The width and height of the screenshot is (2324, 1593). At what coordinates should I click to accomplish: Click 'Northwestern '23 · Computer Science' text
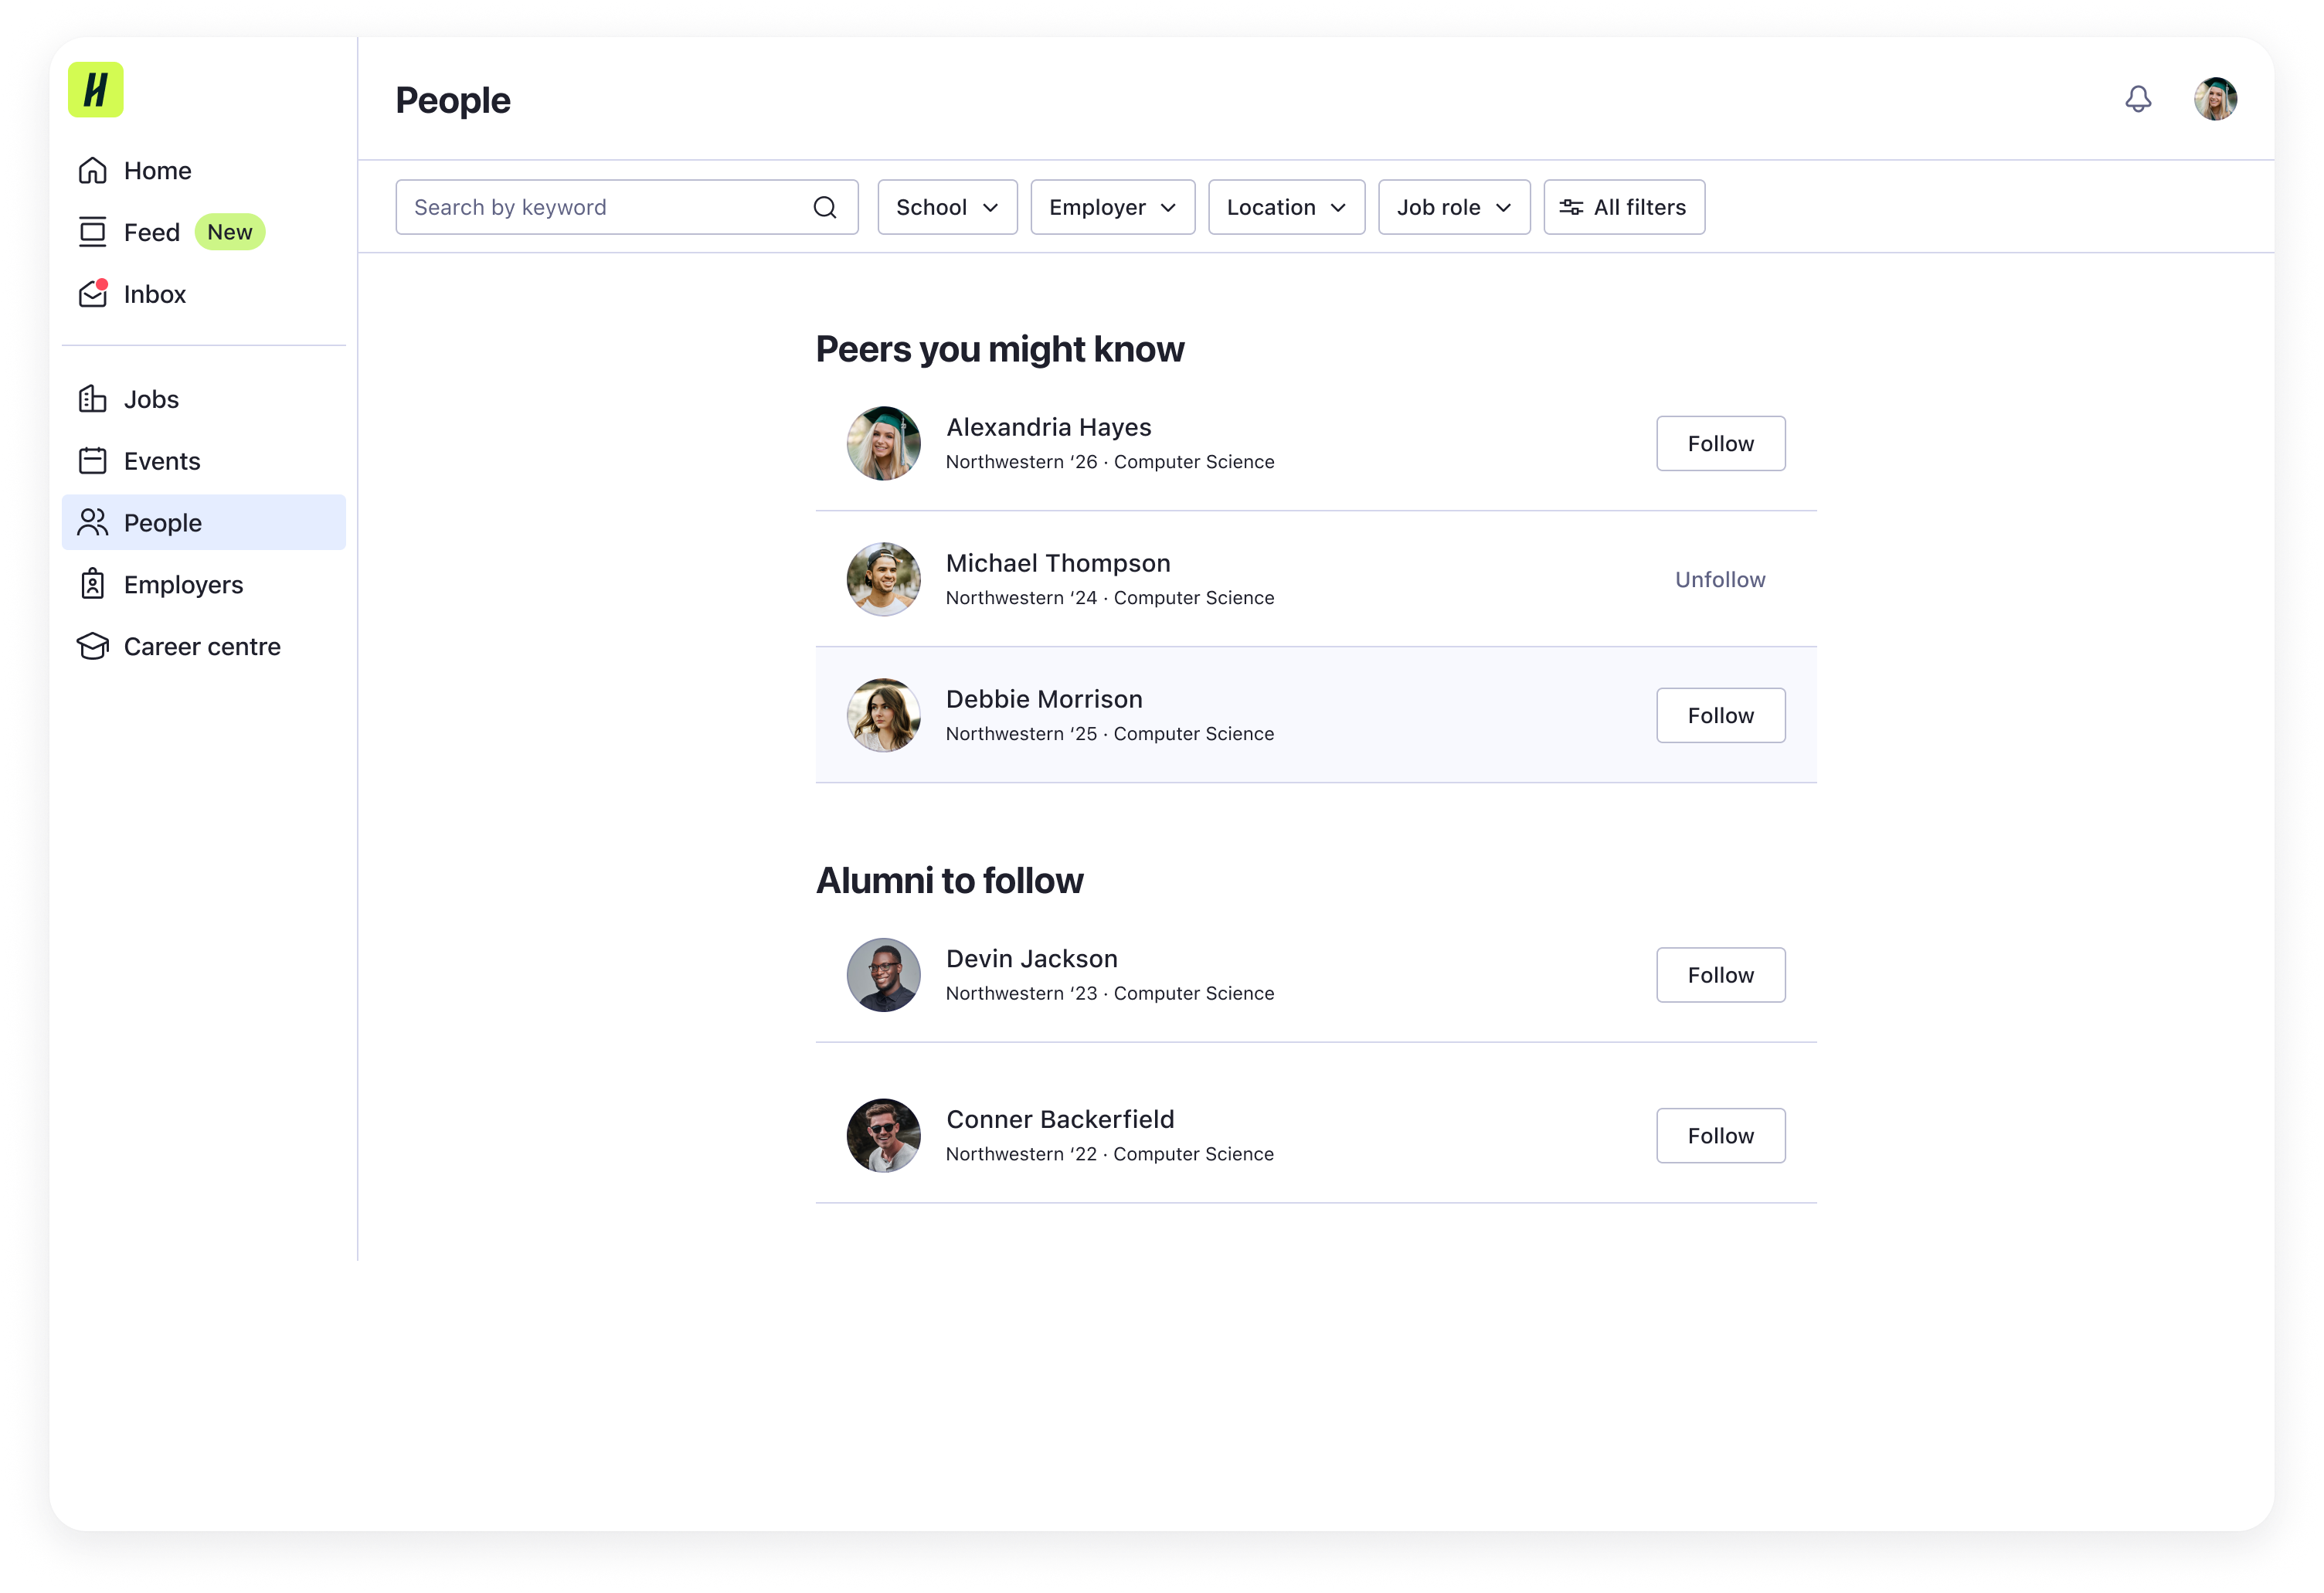[1110, 993]
